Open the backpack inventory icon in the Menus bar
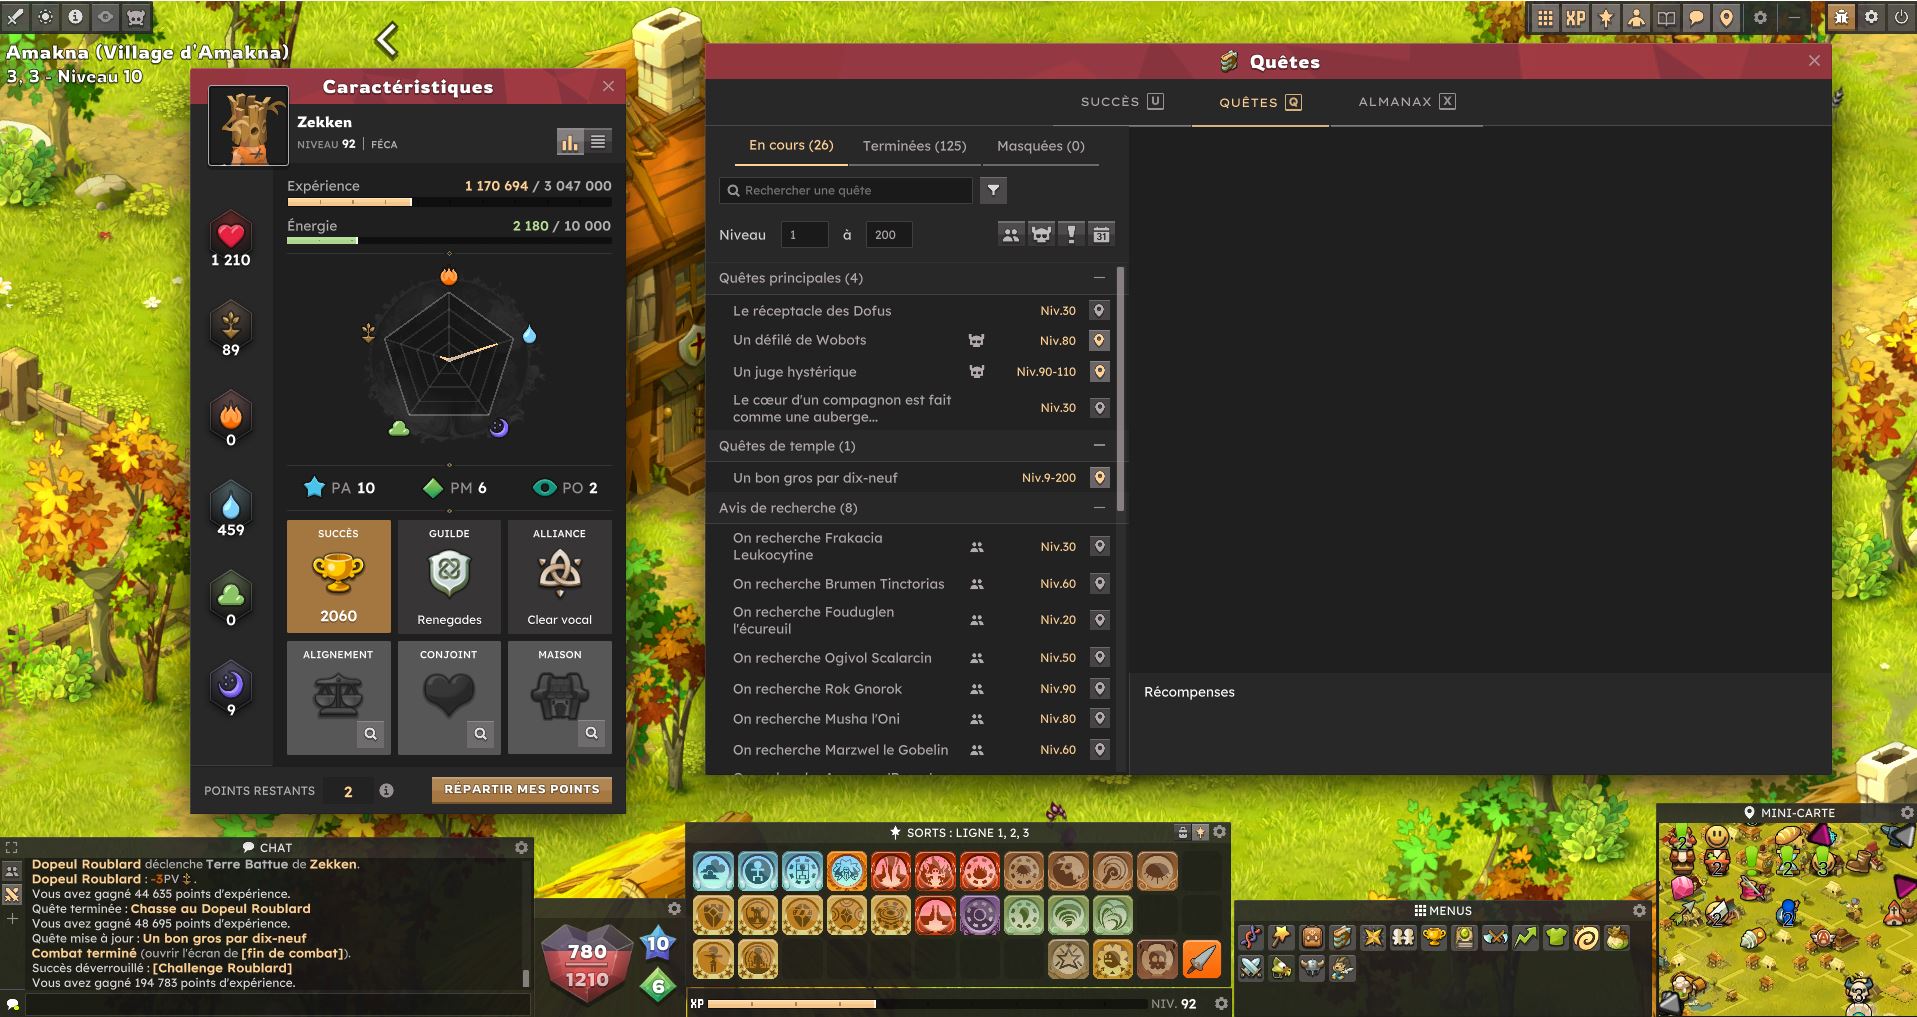Screen dimensions: 1917x1017 click(1311, 938)
